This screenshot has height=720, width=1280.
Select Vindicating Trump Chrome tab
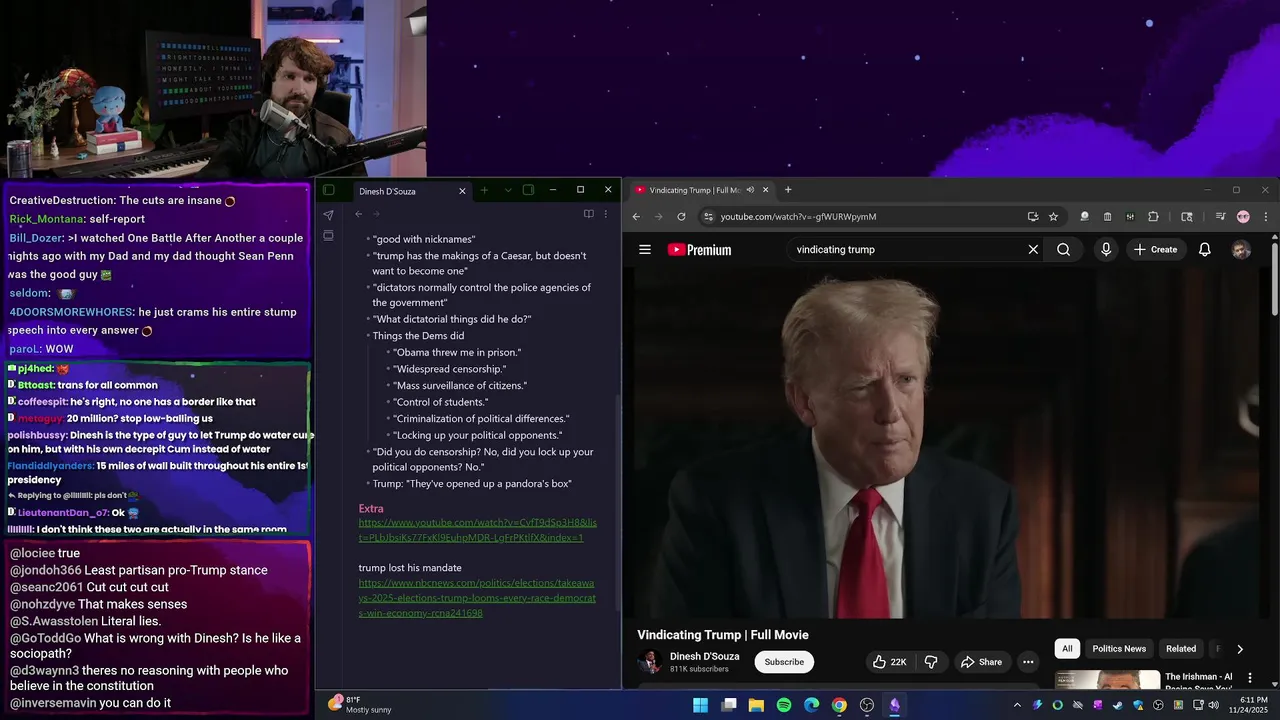(700, 190)
